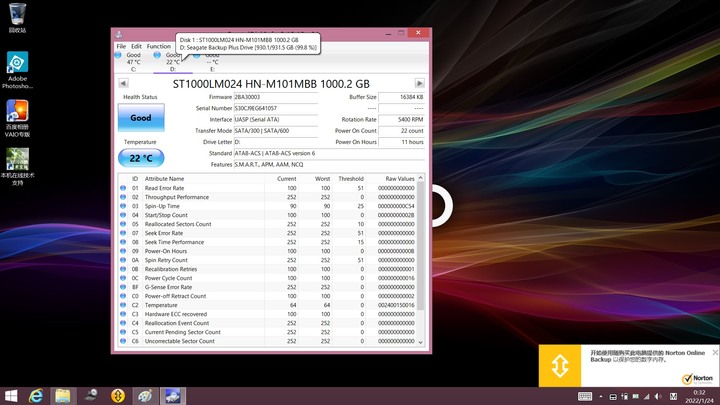
Task: Click the Uncorrectable Sector Count status orb
Action: pyautogui.click(x=123, y=341)
